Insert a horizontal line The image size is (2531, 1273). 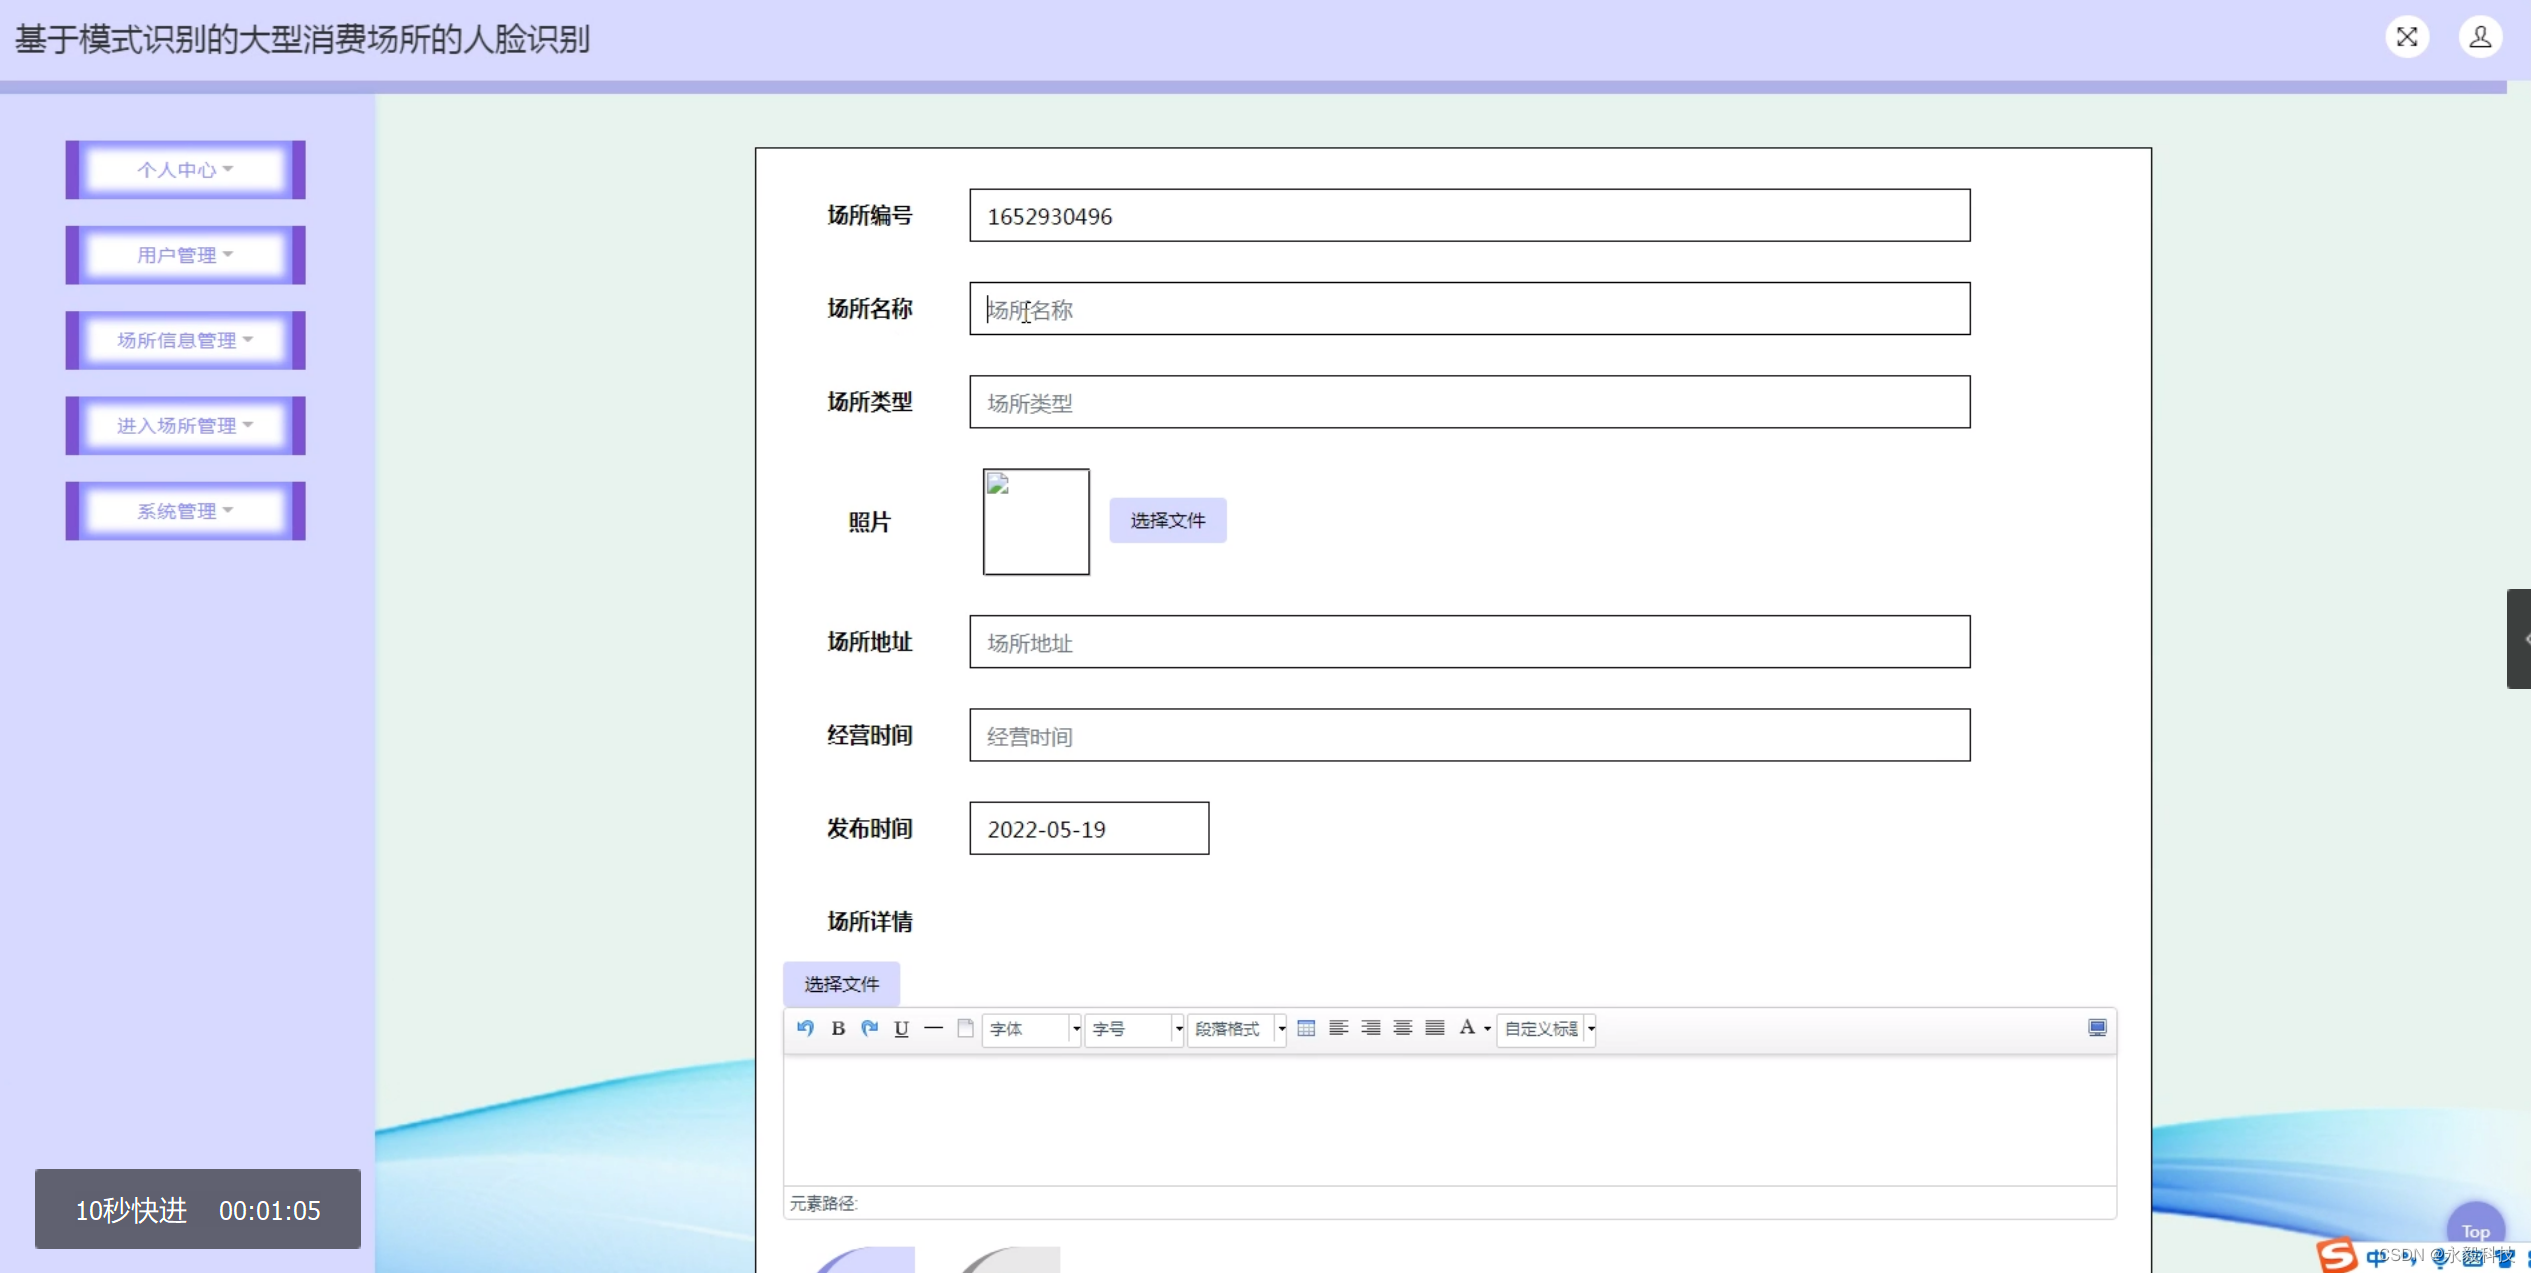(933, 1028)
